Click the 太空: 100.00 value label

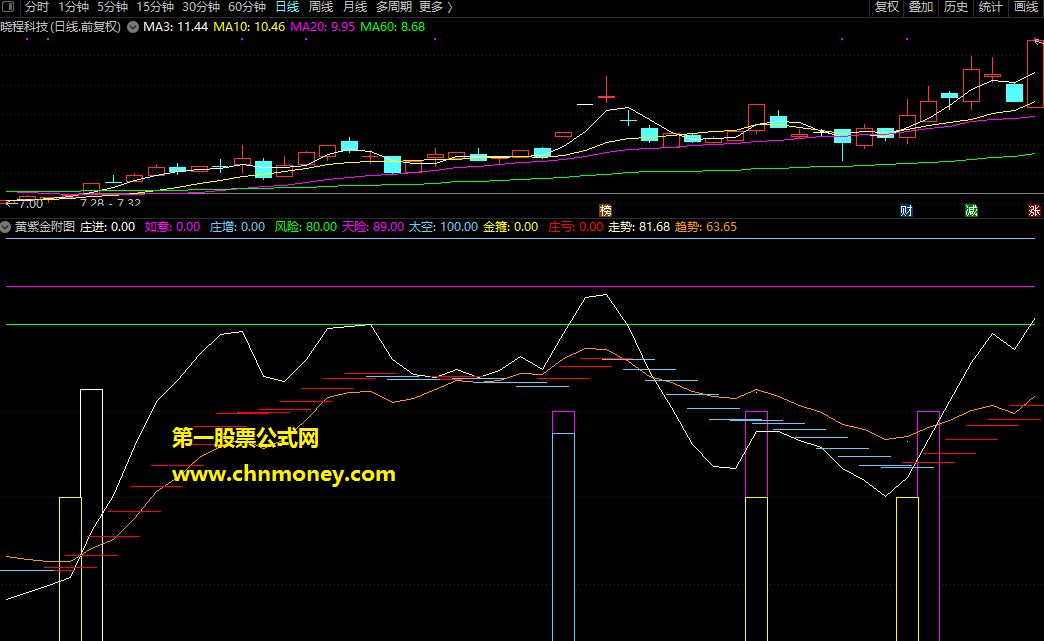(x=443, y=227)
